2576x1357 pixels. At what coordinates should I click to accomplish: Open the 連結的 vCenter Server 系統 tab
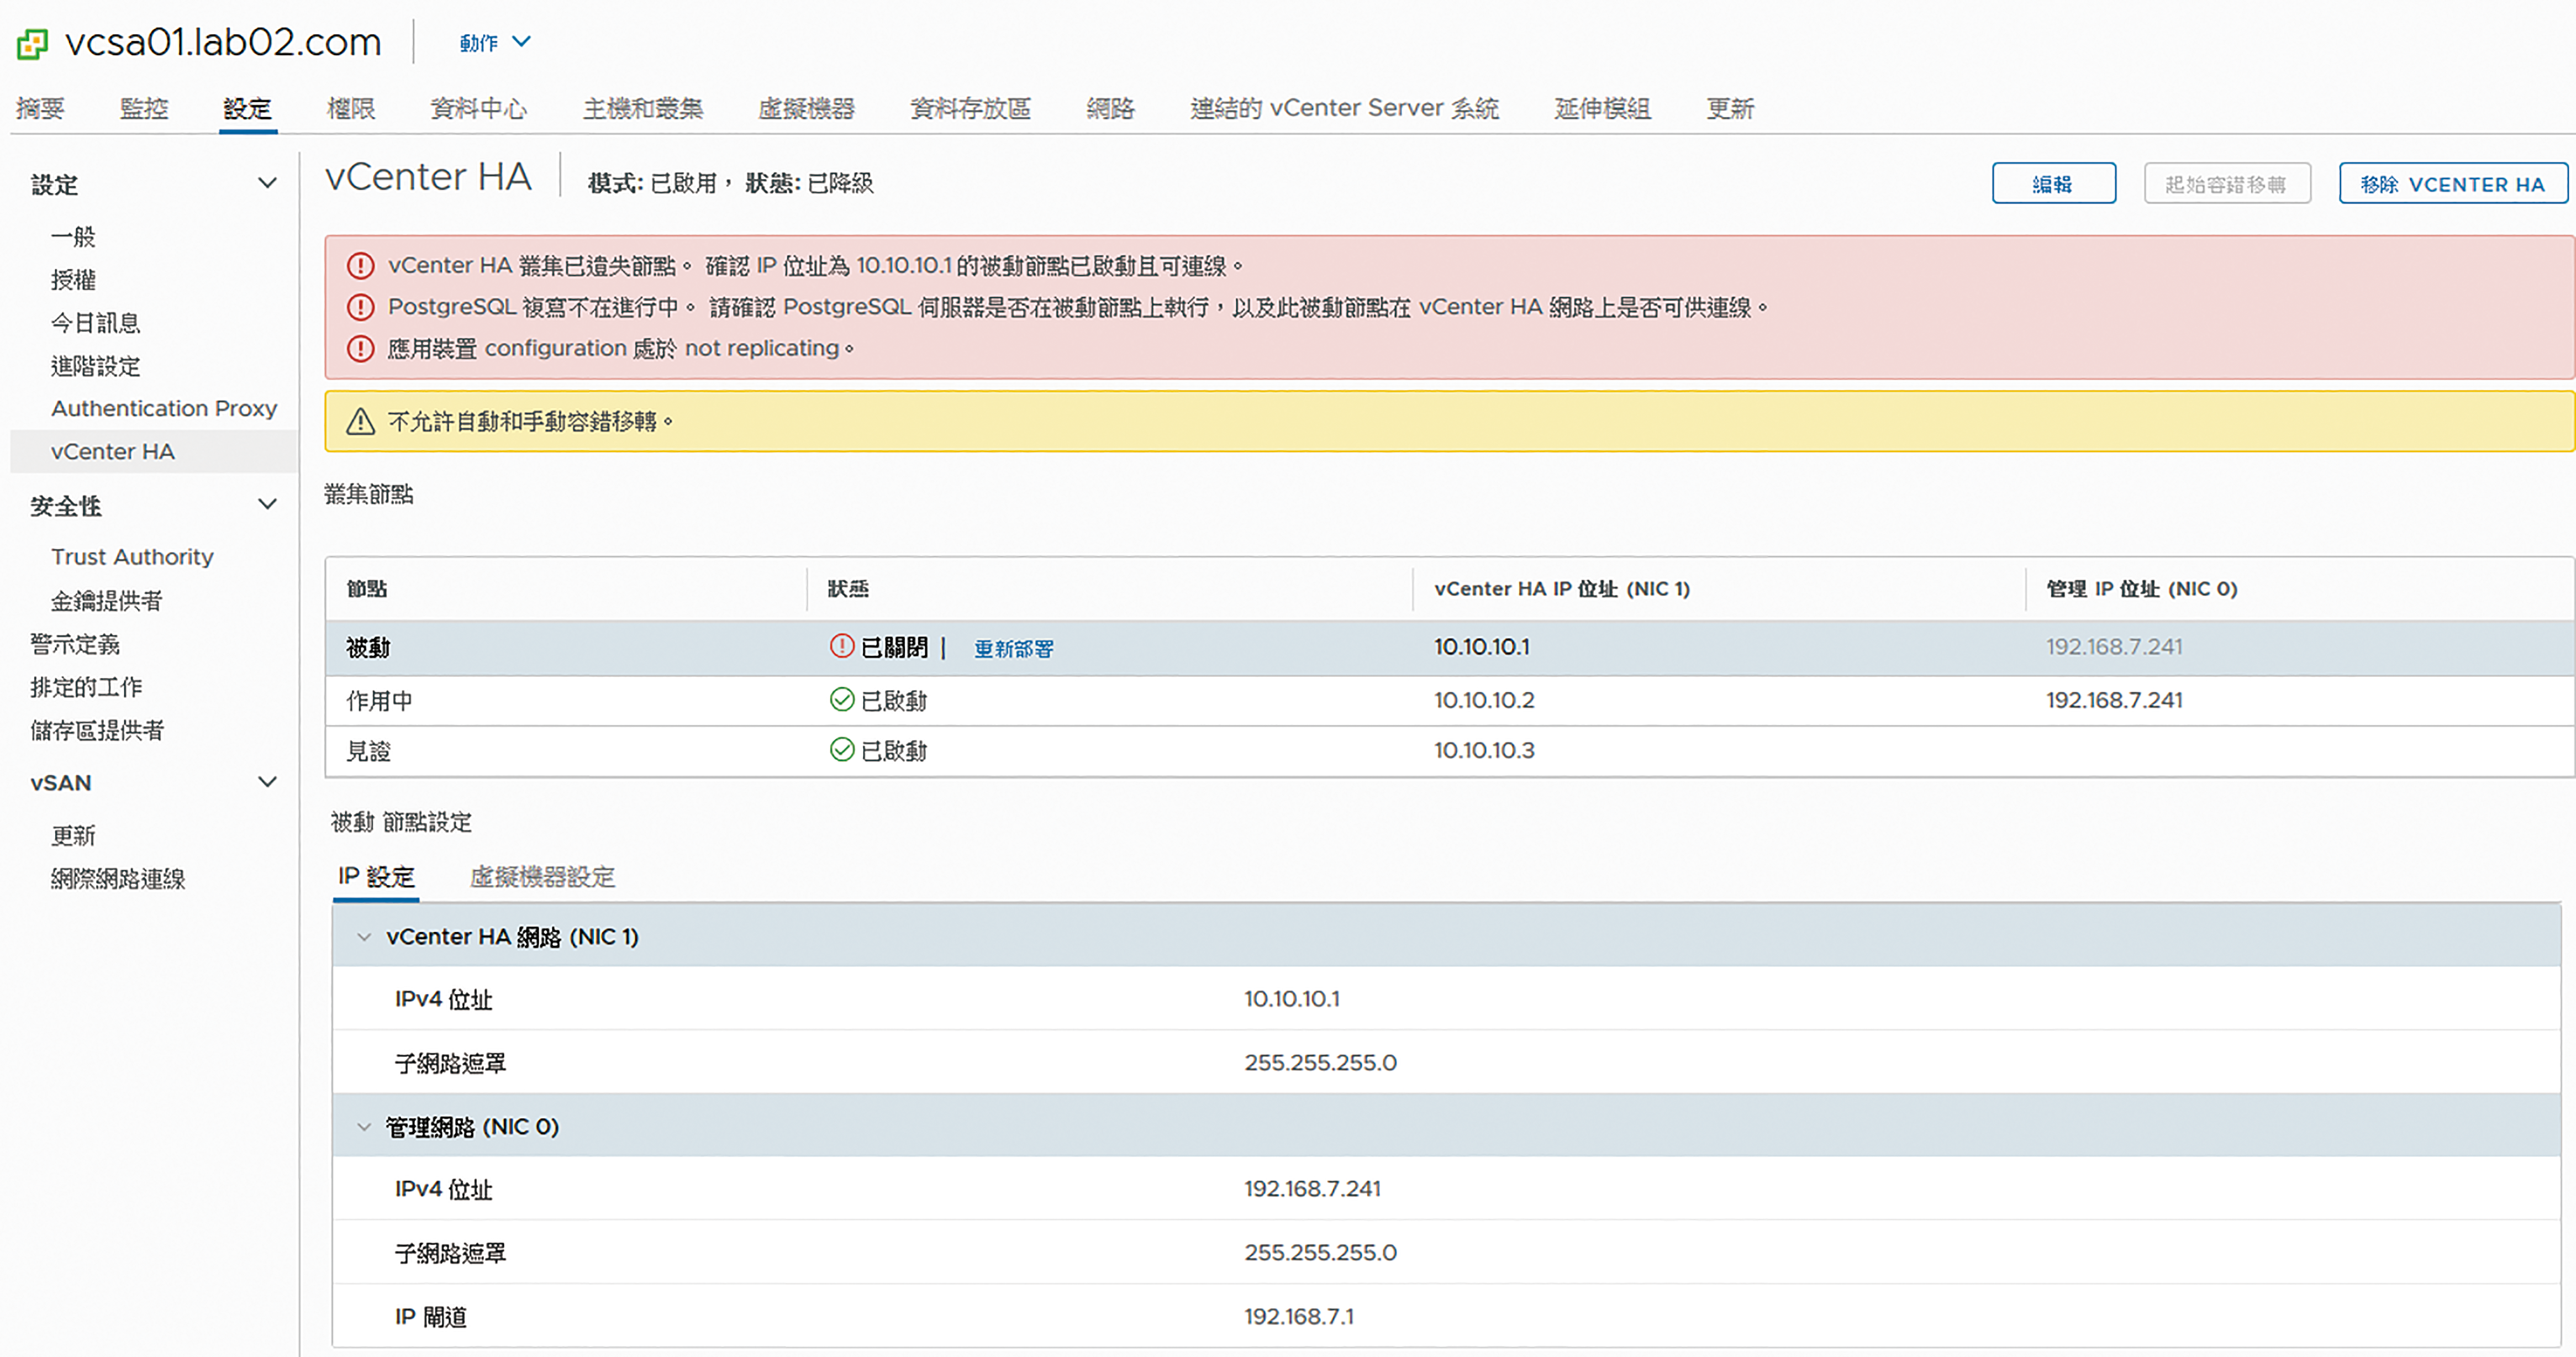tap(1344, 108)
